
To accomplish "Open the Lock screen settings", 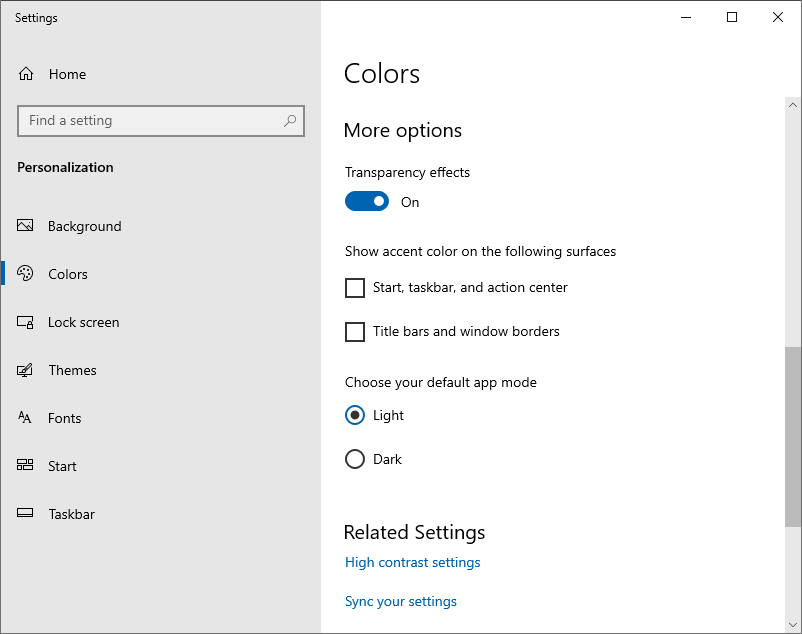I will tap(84, 322).
